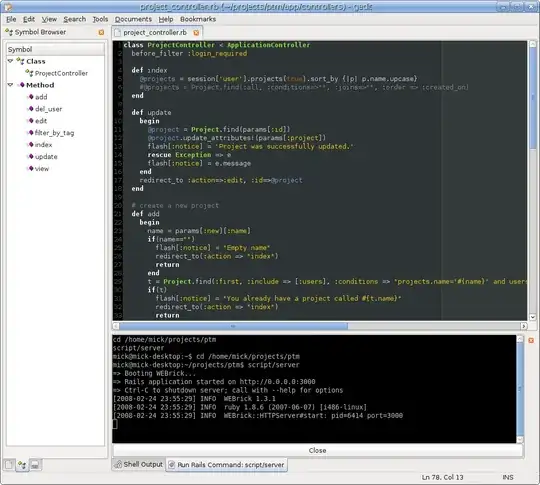The height and width of the screenshot is (485, 540).
Task: Collapse the Class tree node
Action: 10,61
